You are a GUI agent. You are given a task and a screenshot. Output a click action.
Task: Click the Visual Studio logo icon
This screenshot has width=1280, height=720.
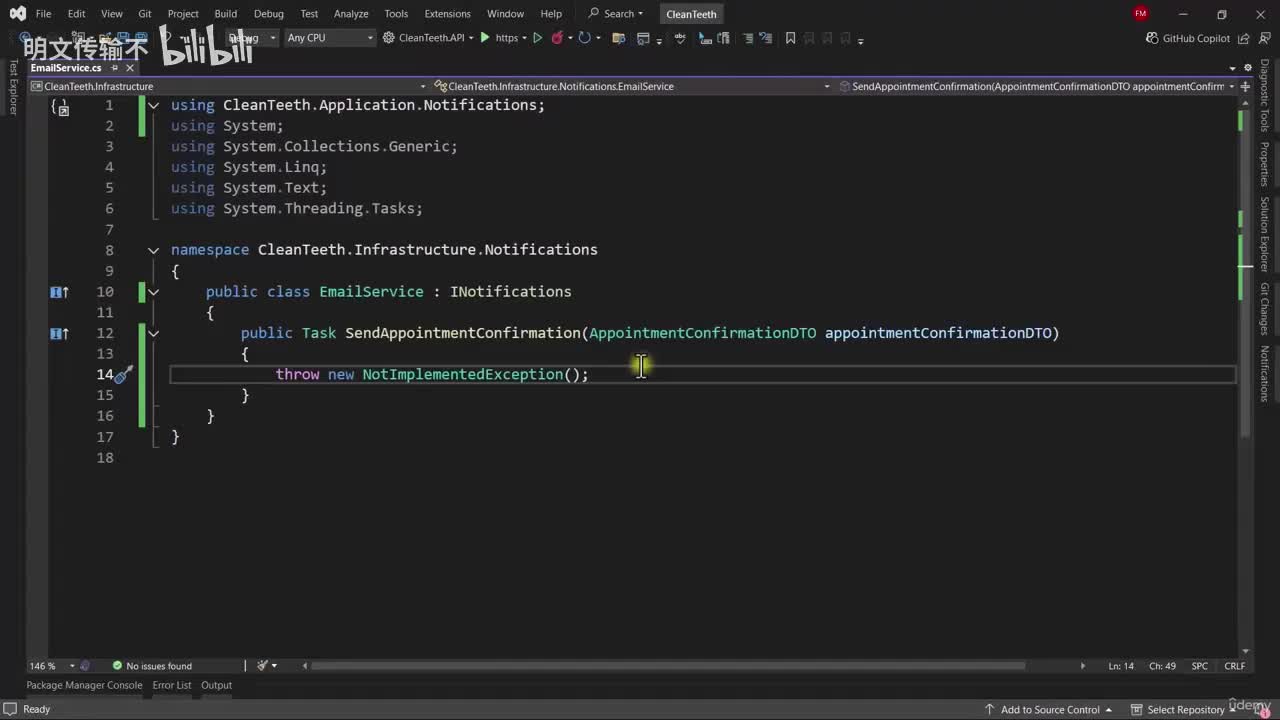(x=17, y=14)
